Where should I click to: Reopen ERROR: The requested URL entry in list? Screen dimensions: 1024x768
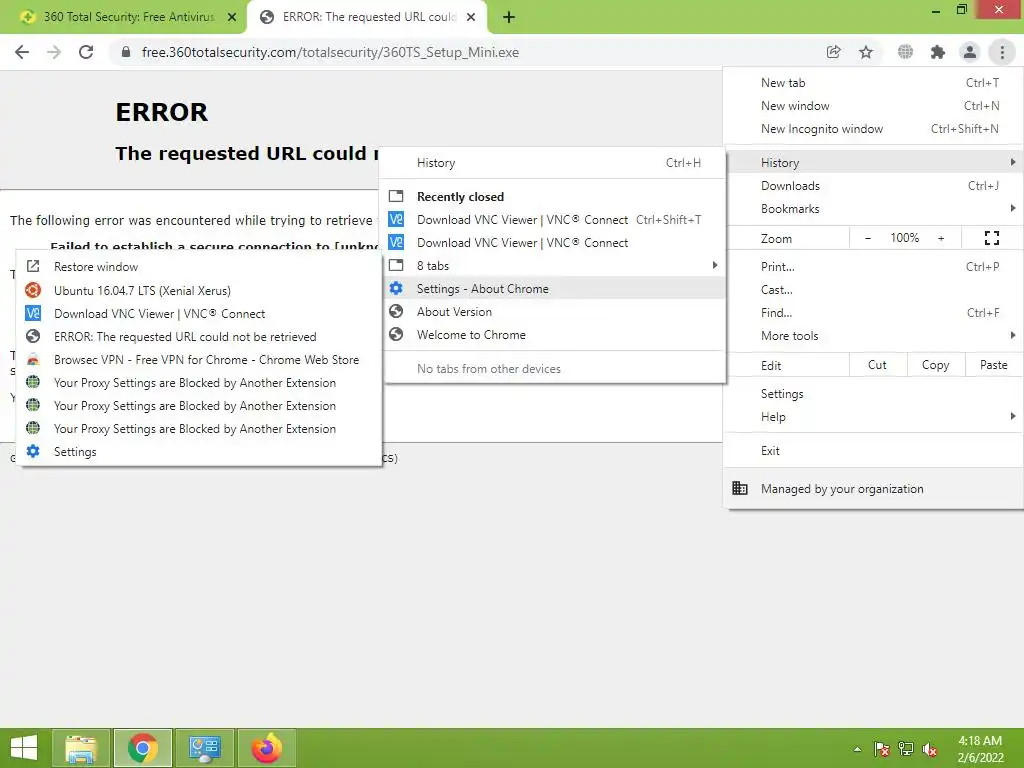[x=199, y=336]
